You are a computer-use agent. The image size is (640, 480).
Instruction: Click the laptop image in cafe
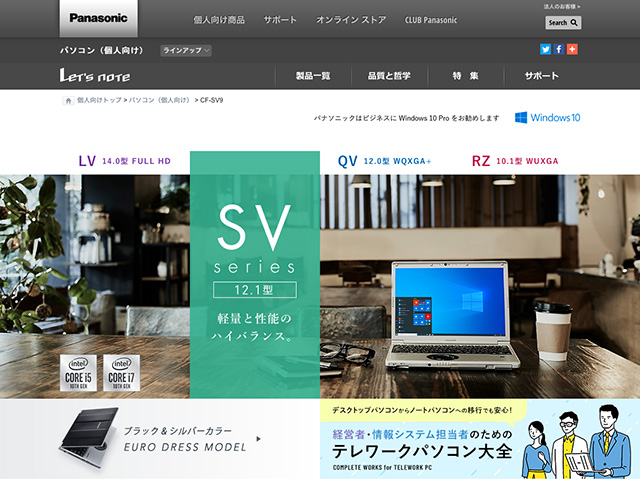pyautogui.click(x=453, y=315)
